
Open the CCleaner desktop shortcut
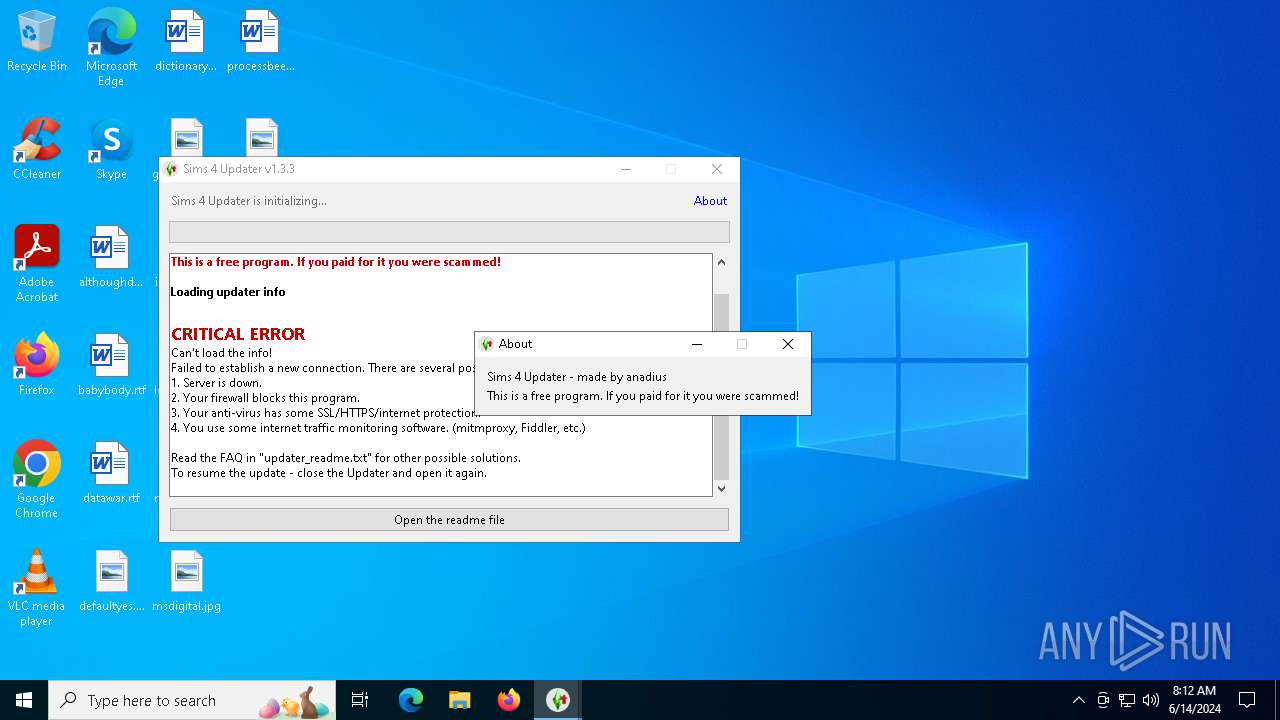coord(37,150)
